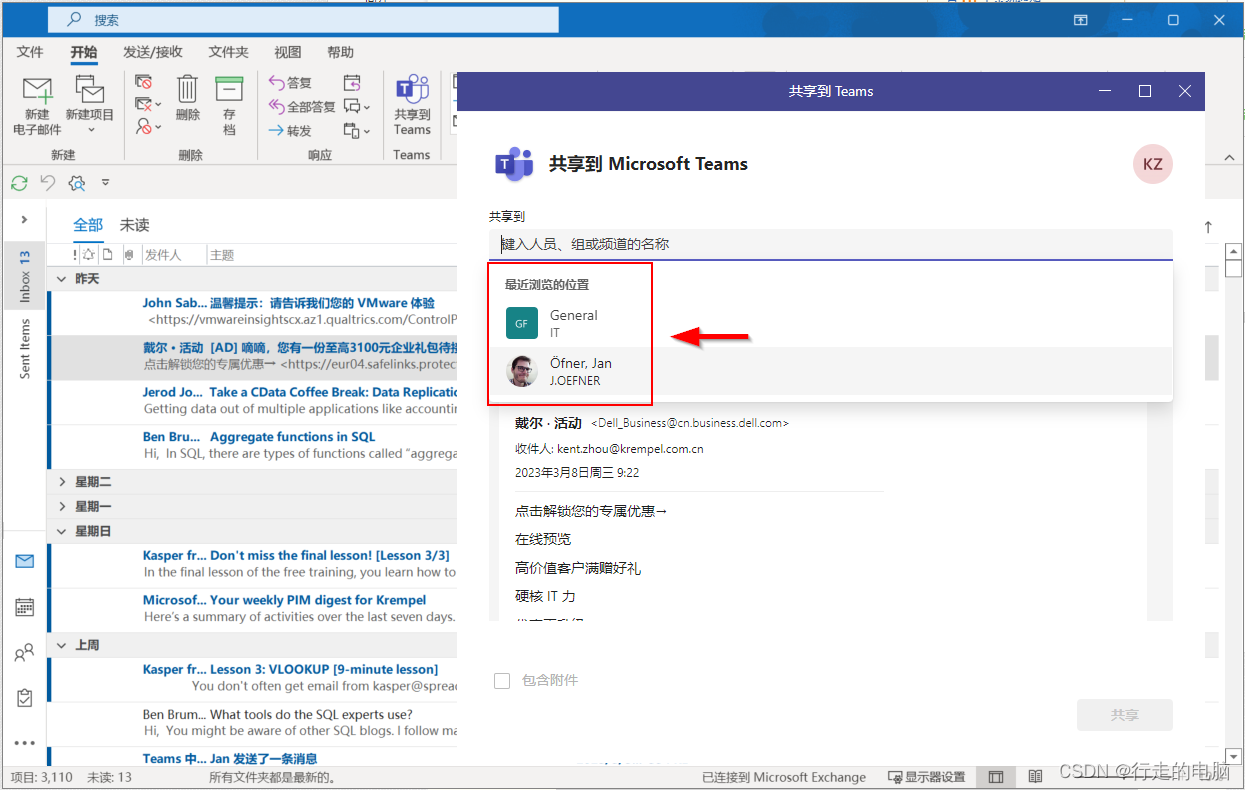Open the Folder (文件夹) ribbon tab
Image resolution: width=1245 pixels, height=790 pixels.
(228, 52)
